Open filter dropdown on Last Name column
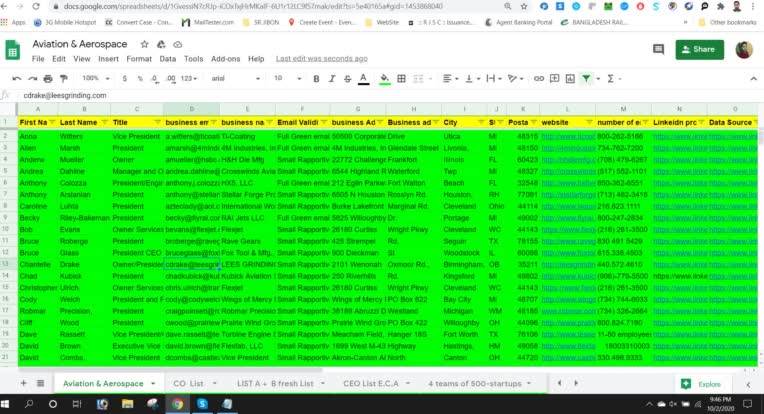 (x=104, y=122)
